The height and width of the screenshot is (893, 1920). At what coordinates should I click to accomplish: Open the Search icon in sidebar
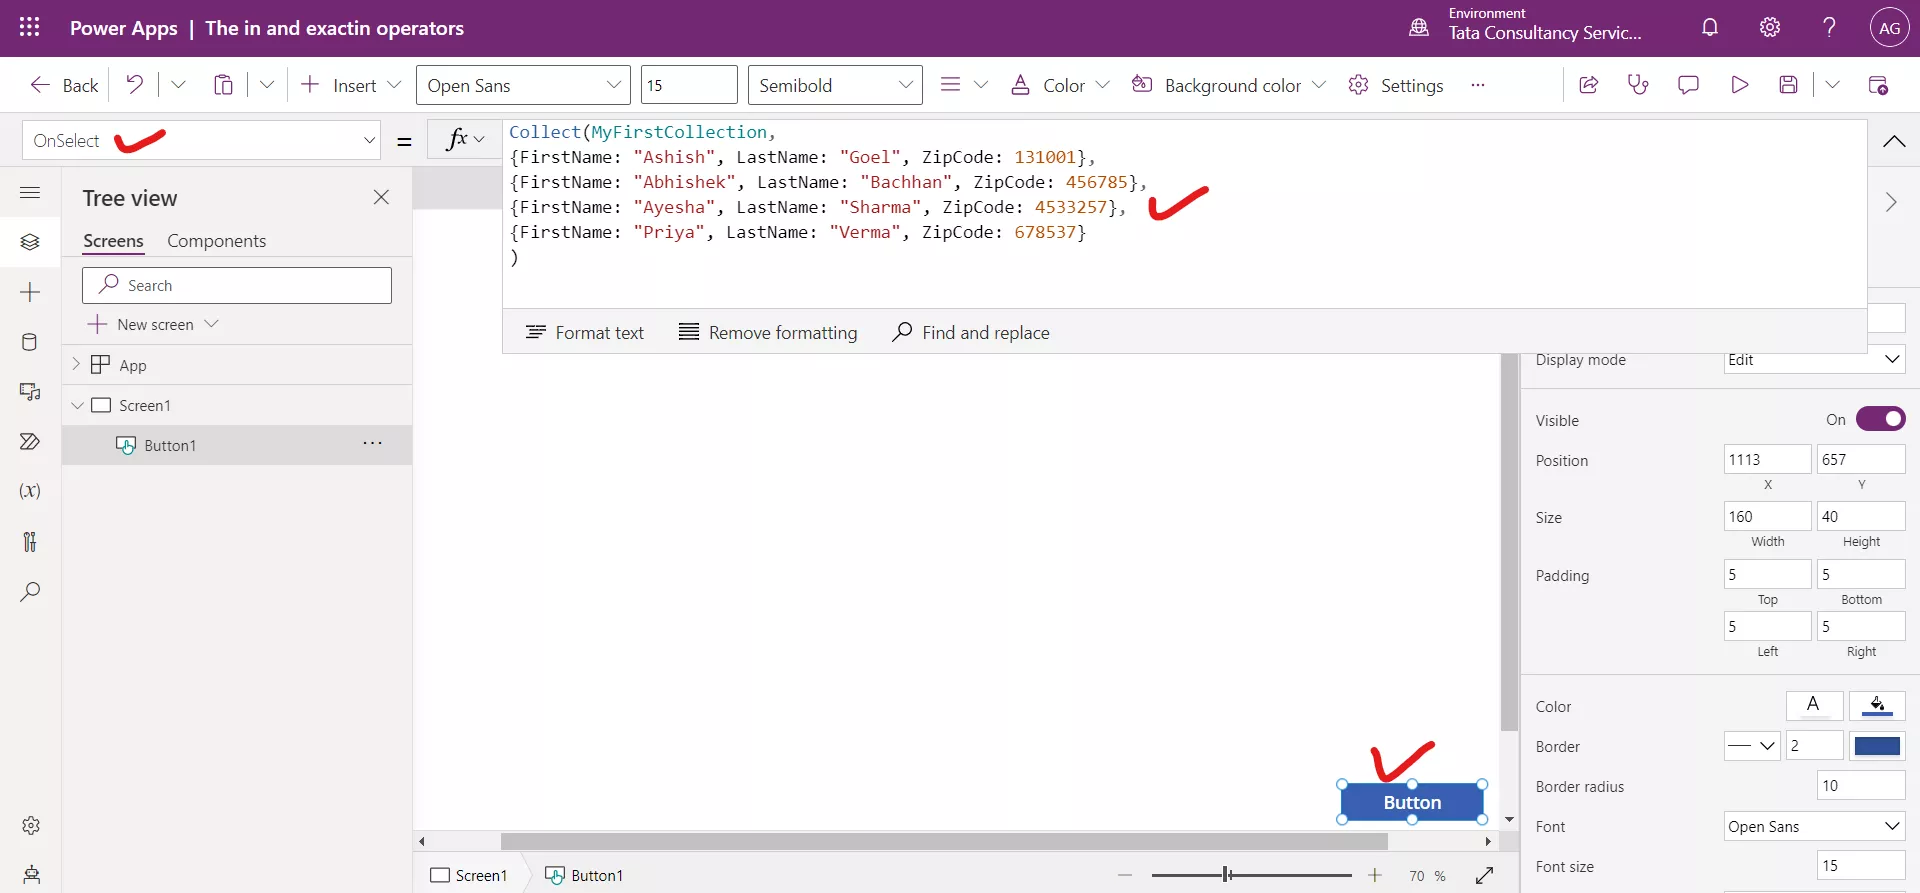coord(30,591)
